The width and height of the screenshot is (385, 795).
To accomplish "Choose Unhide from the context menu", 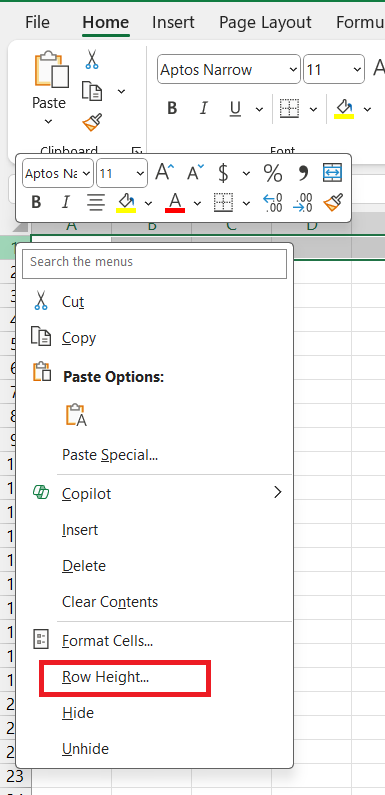I will [155, 749].
